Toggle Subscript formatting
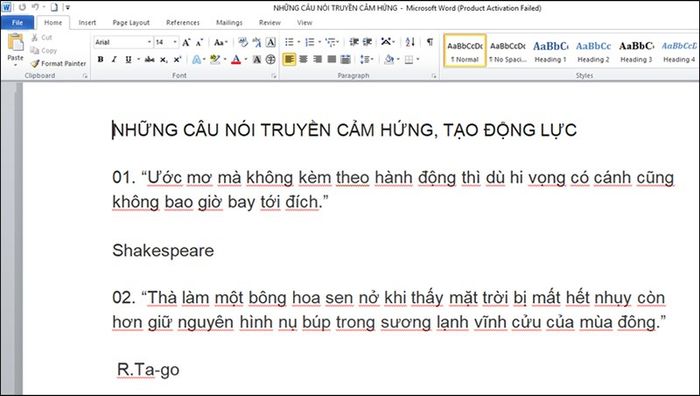 coord(164,59)
